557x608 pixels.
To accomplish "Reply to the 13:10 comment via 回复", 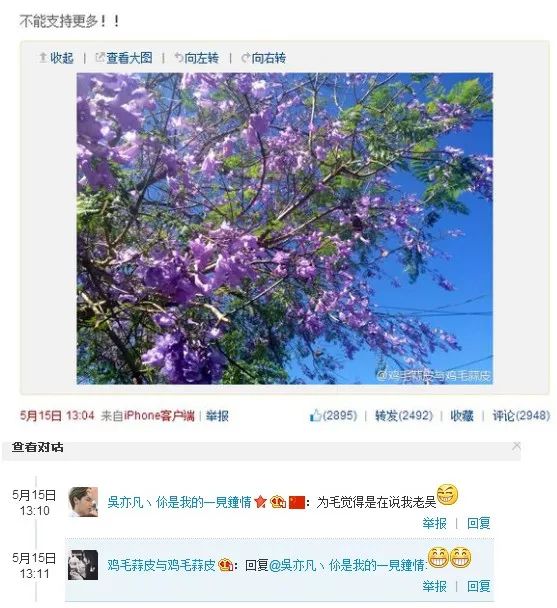I will point(478,523).
